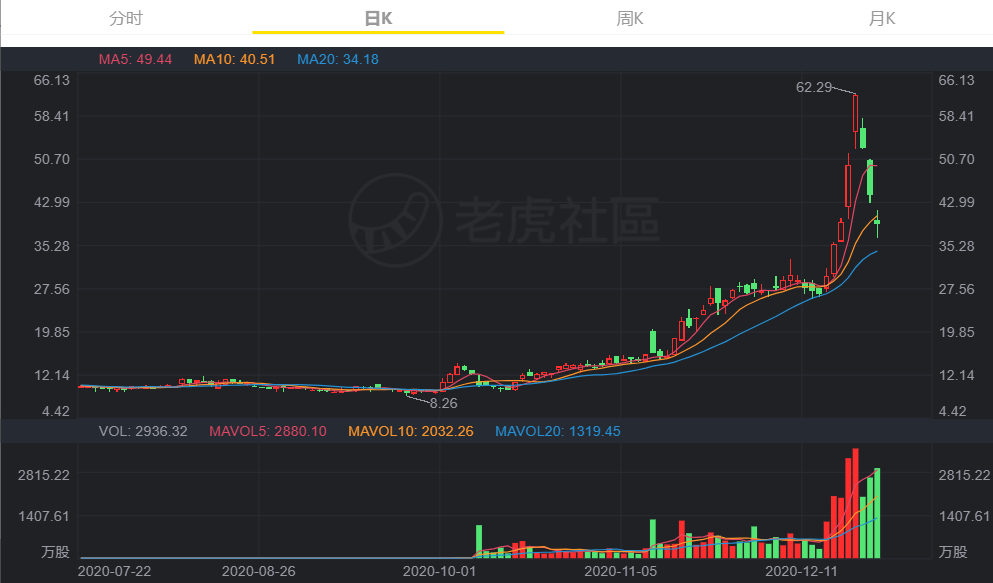Click the 2020-12-11 date axis label
The image size is (993, 583).
tap(801, 571)
